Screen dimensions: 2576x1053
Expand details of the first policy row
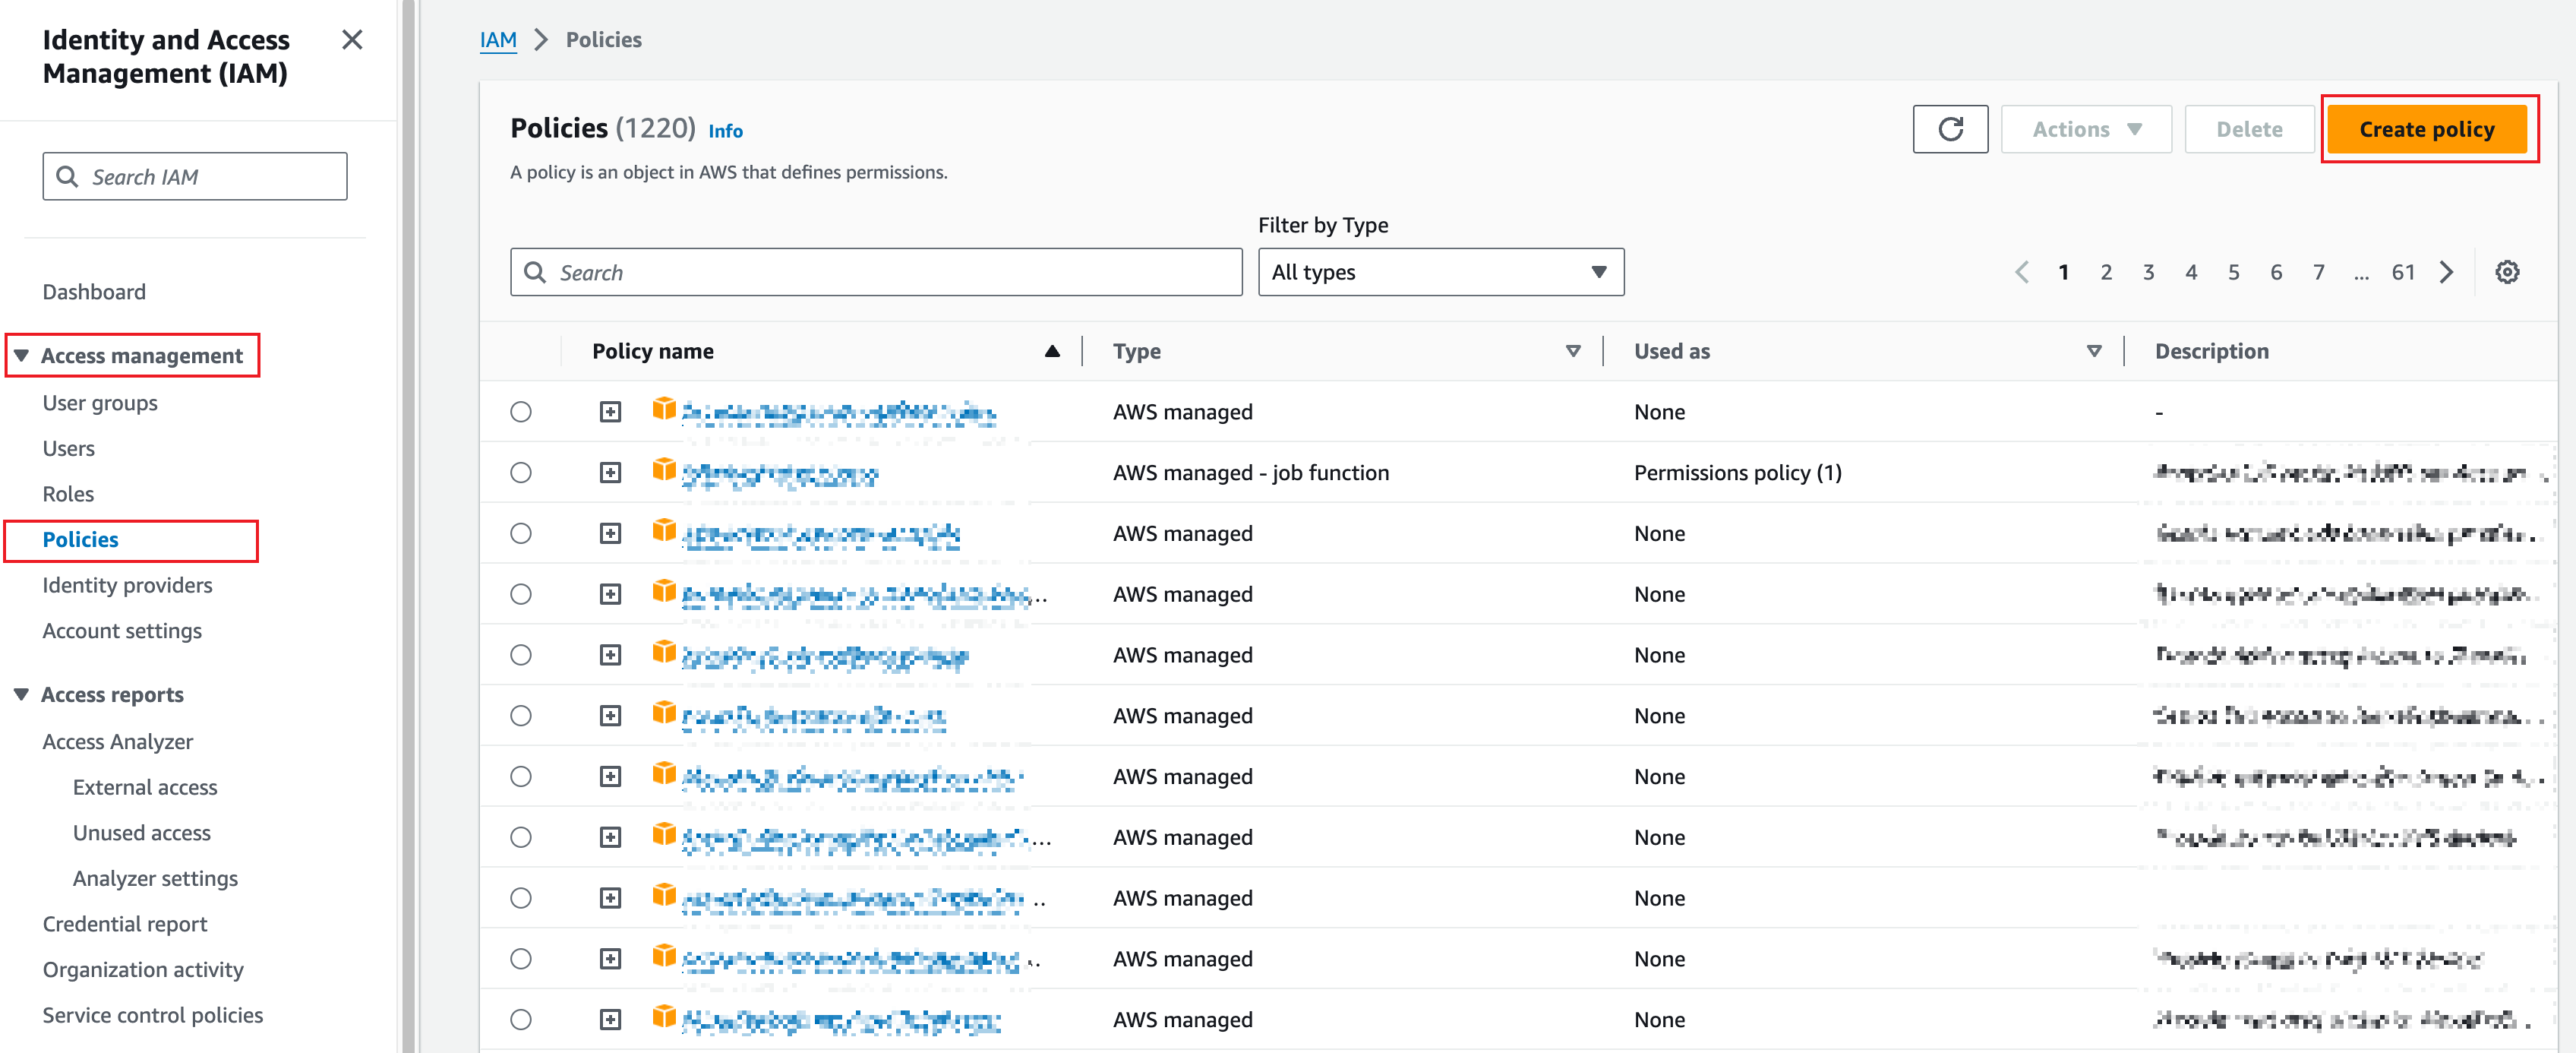coord(610,412)
